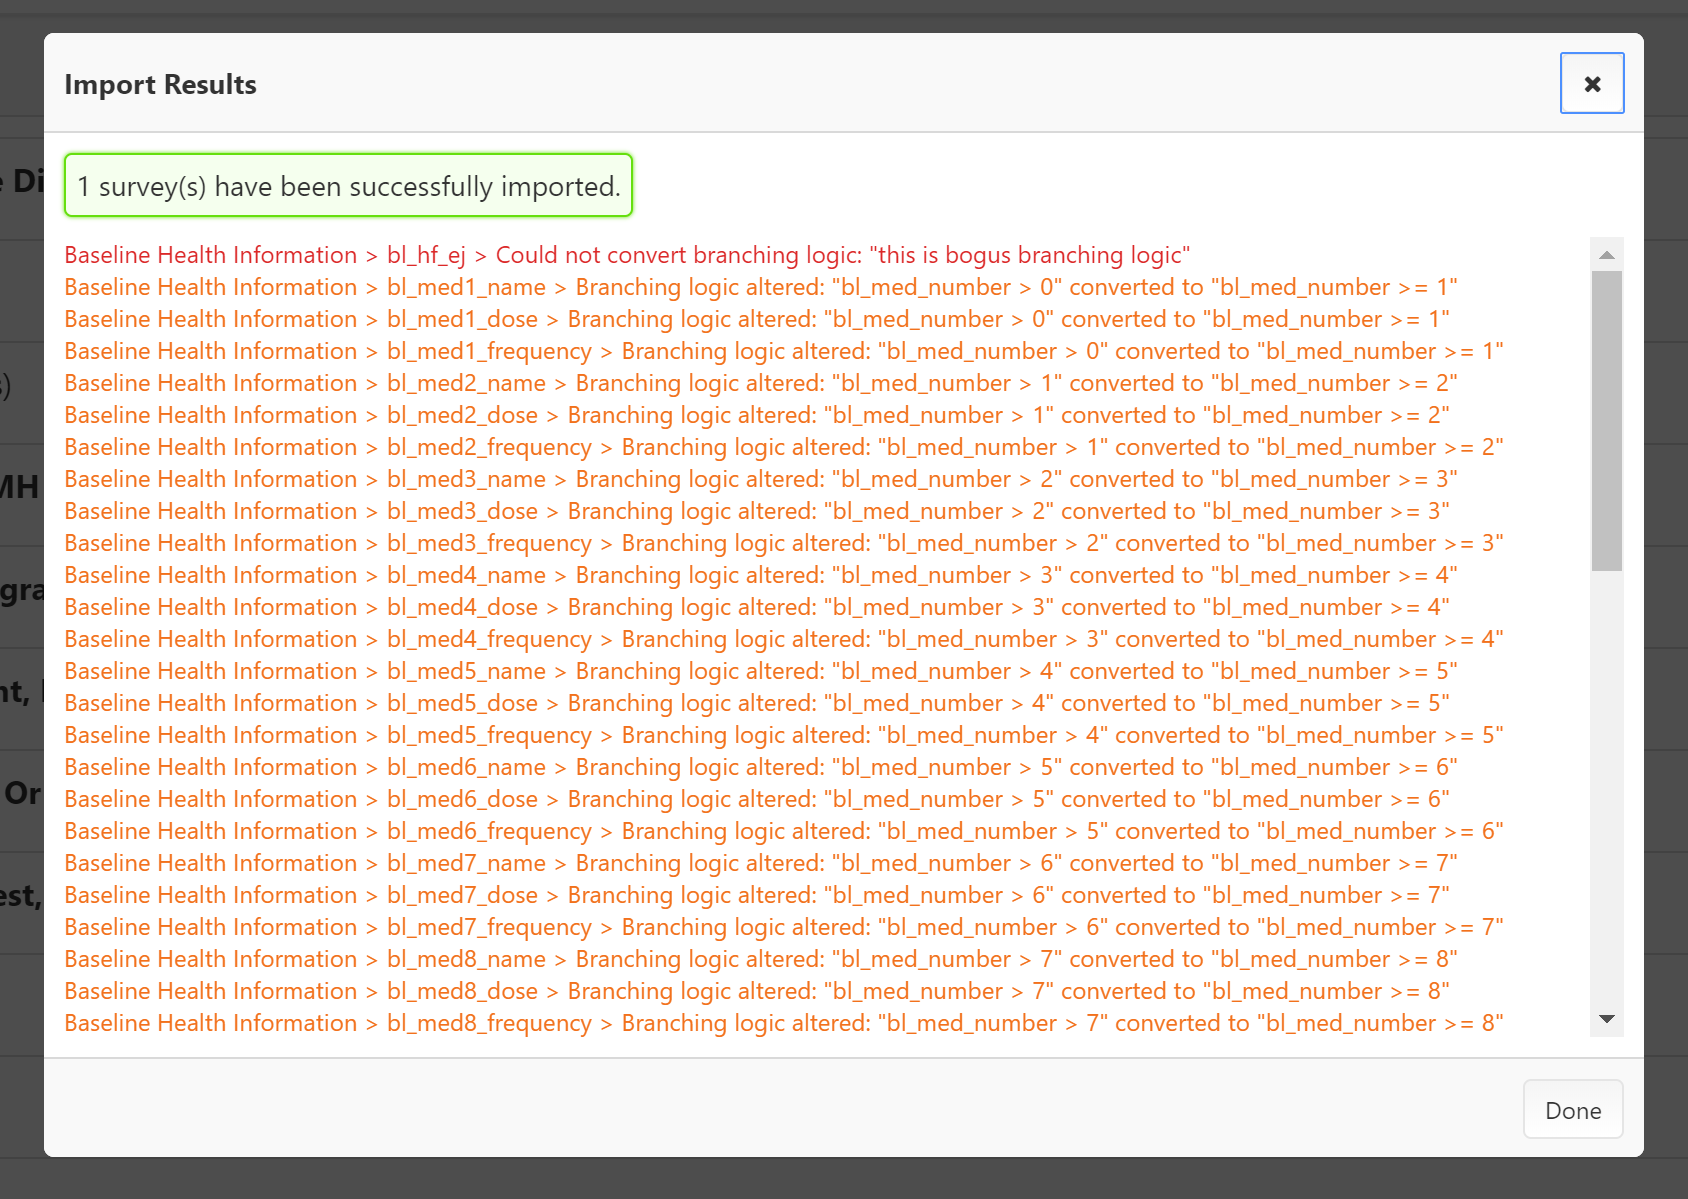Click the scrollbar down arrow in results list

pos(1606,1019)
